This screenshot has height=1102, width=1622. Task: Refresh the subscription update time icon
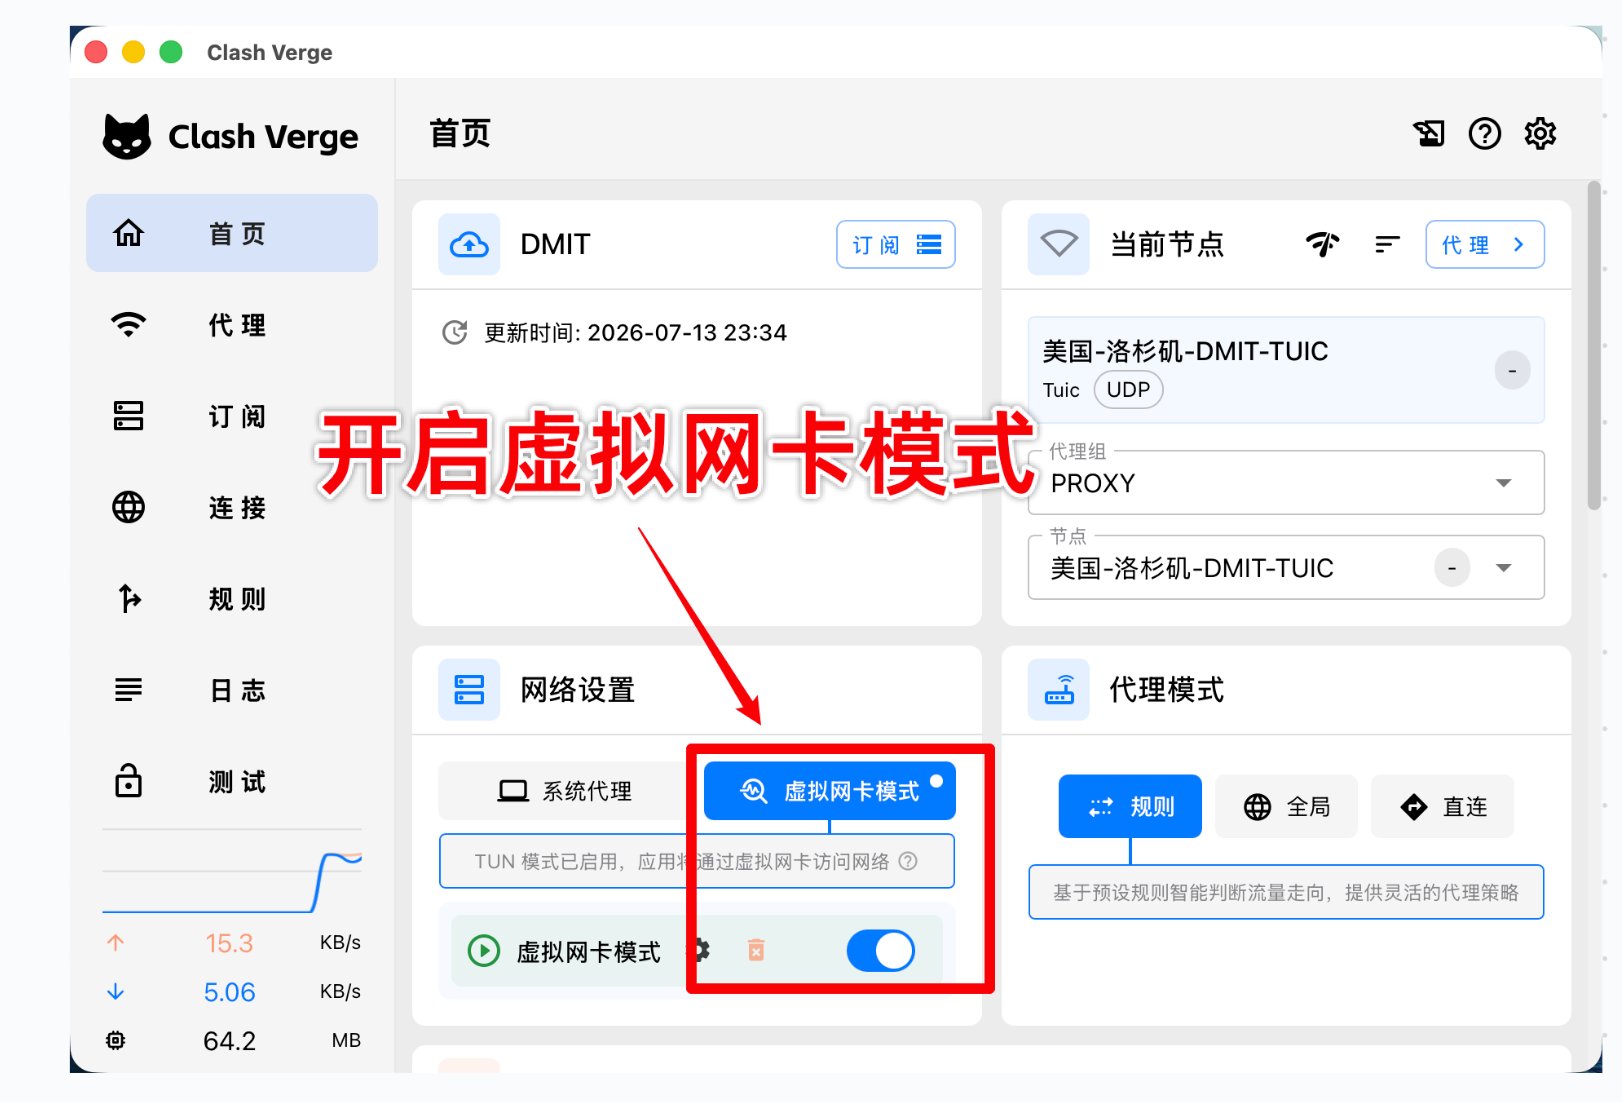(x=455, y=332)
